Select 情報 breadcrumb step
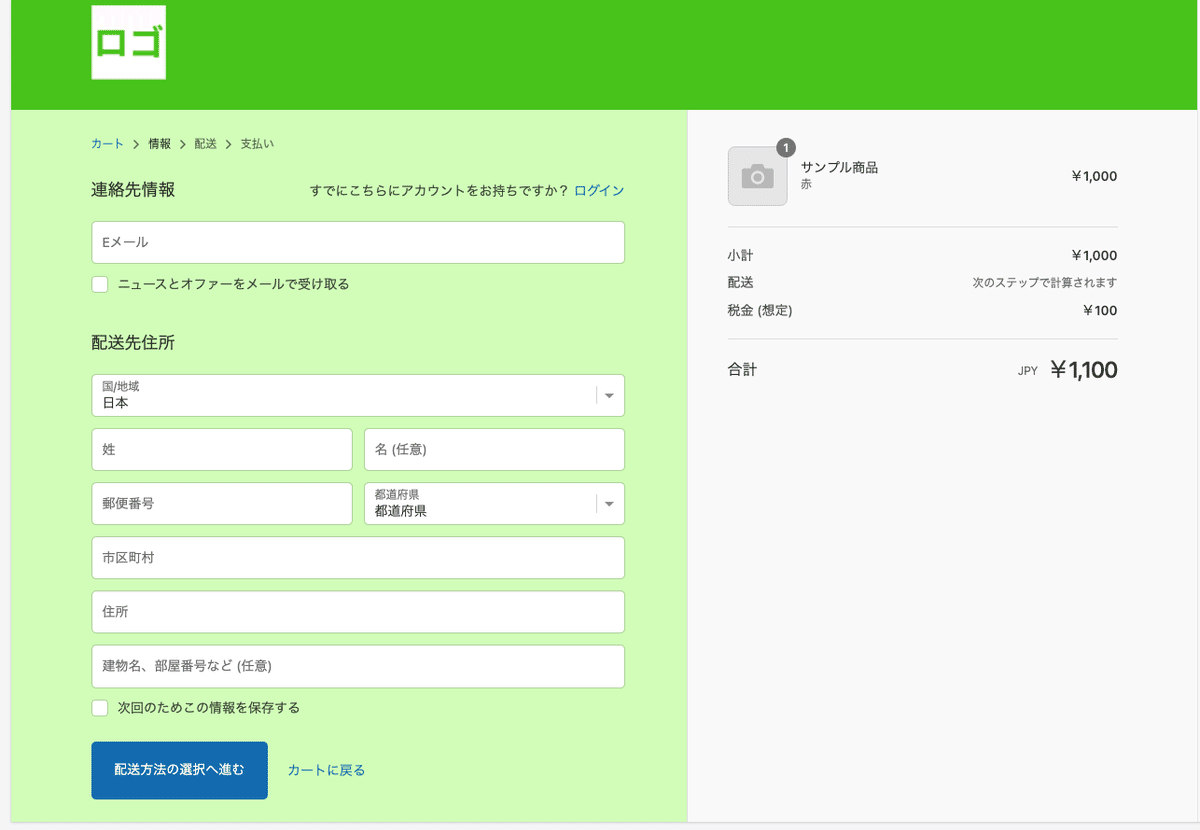Image resolution: width=1200 pixels, height=830 pixels. pyautogui.click(x=160, y=144)
